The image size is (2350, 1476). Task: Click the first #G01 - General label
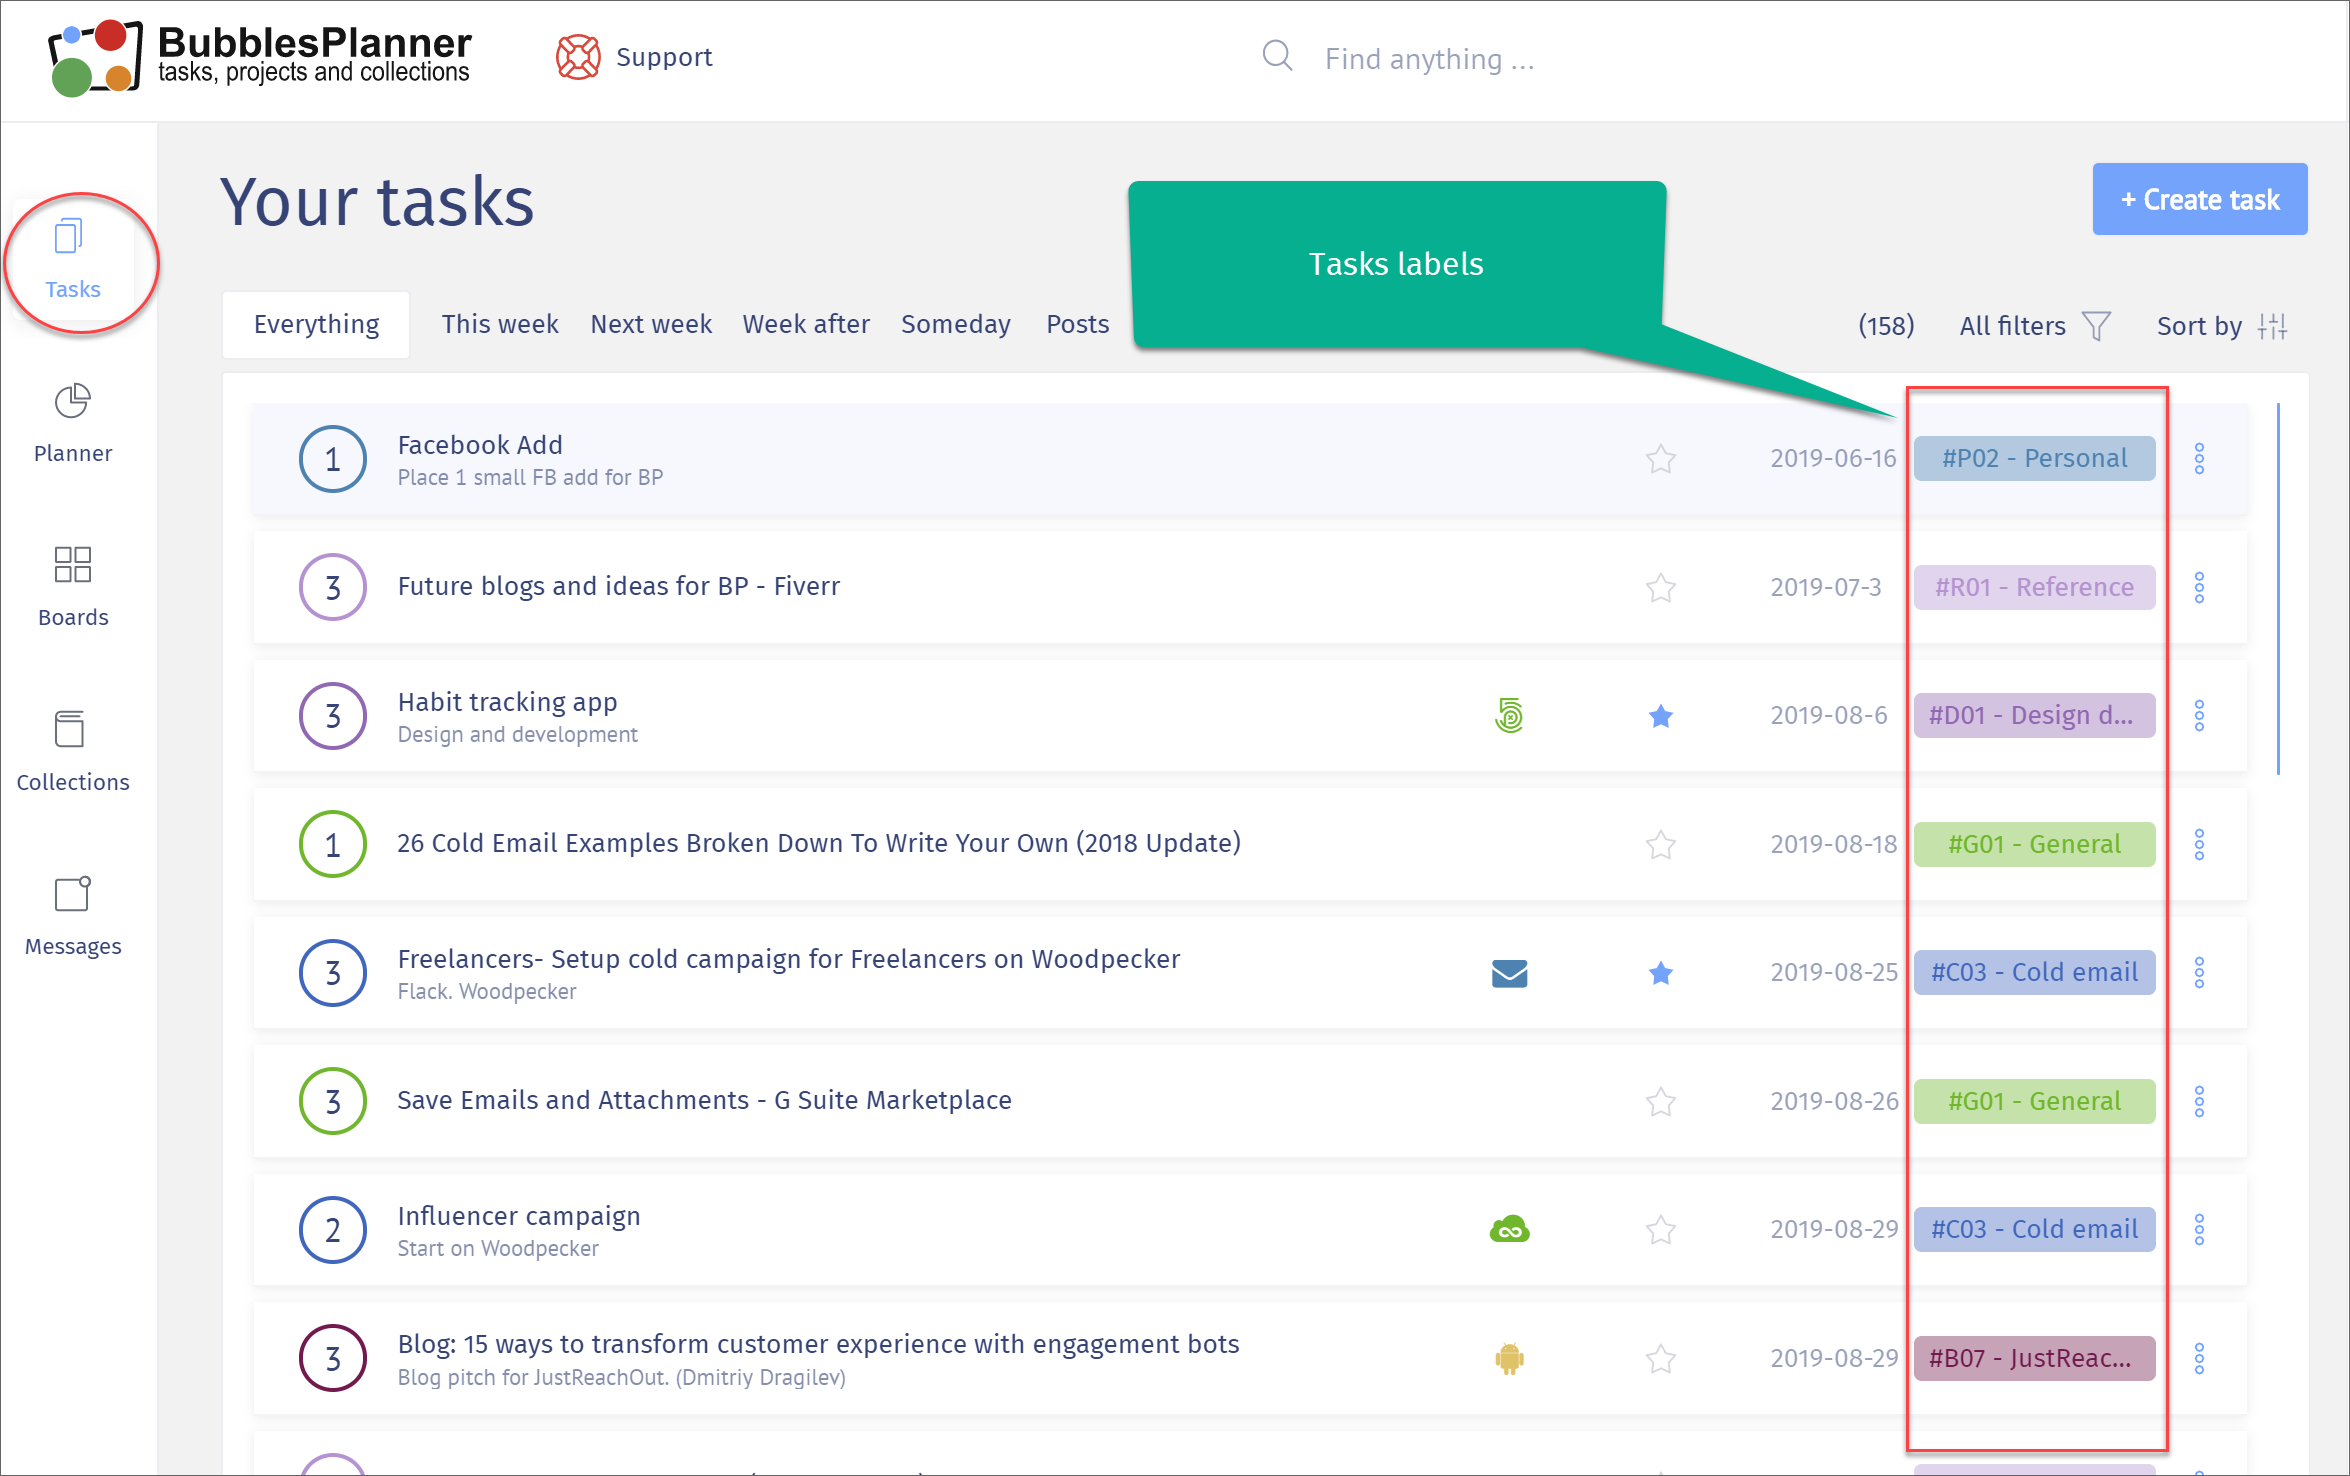tap(2034, 844)
